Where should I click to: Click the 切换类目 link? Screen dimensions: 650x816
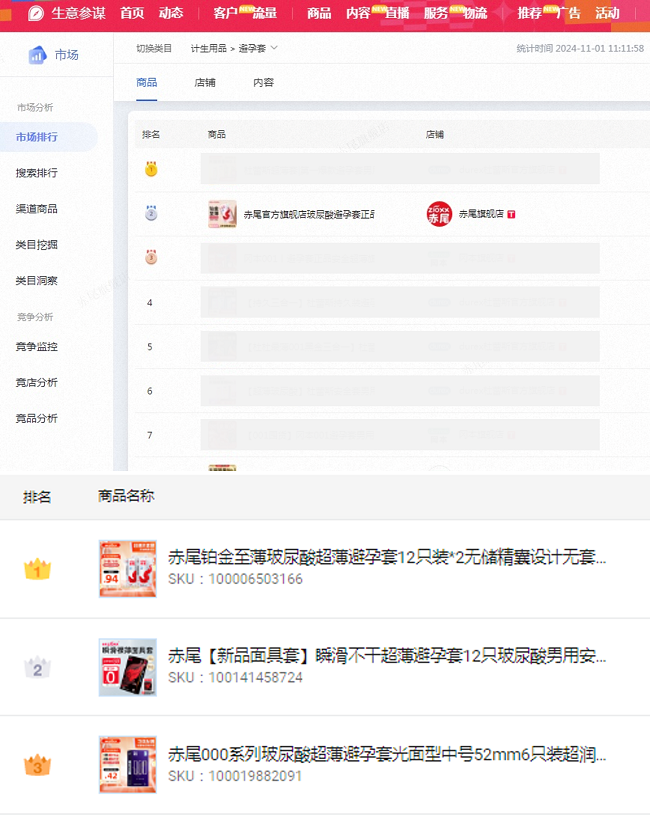pos(154,48)
